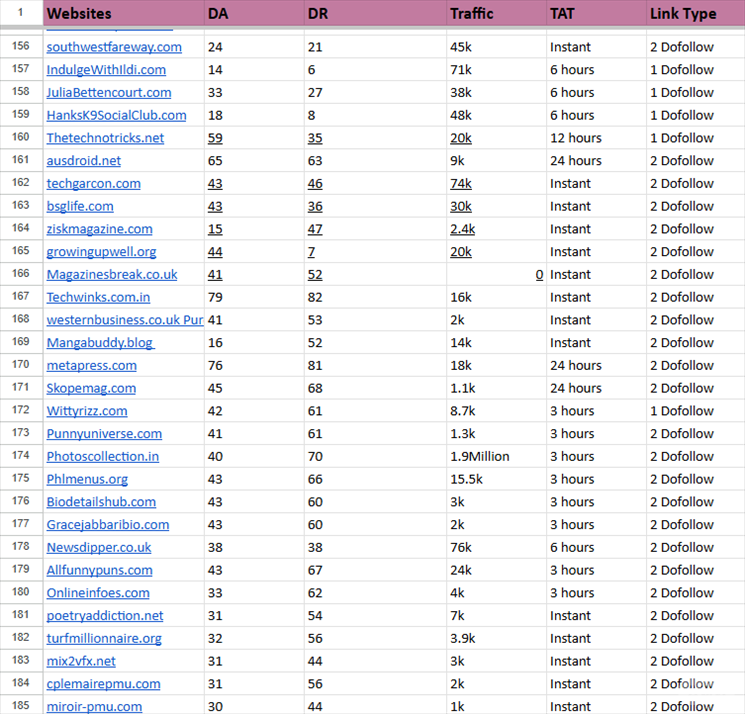Open the turfmillionnaire.org link
The height and width of the screenshot is (714, 745).
point(104,639)
